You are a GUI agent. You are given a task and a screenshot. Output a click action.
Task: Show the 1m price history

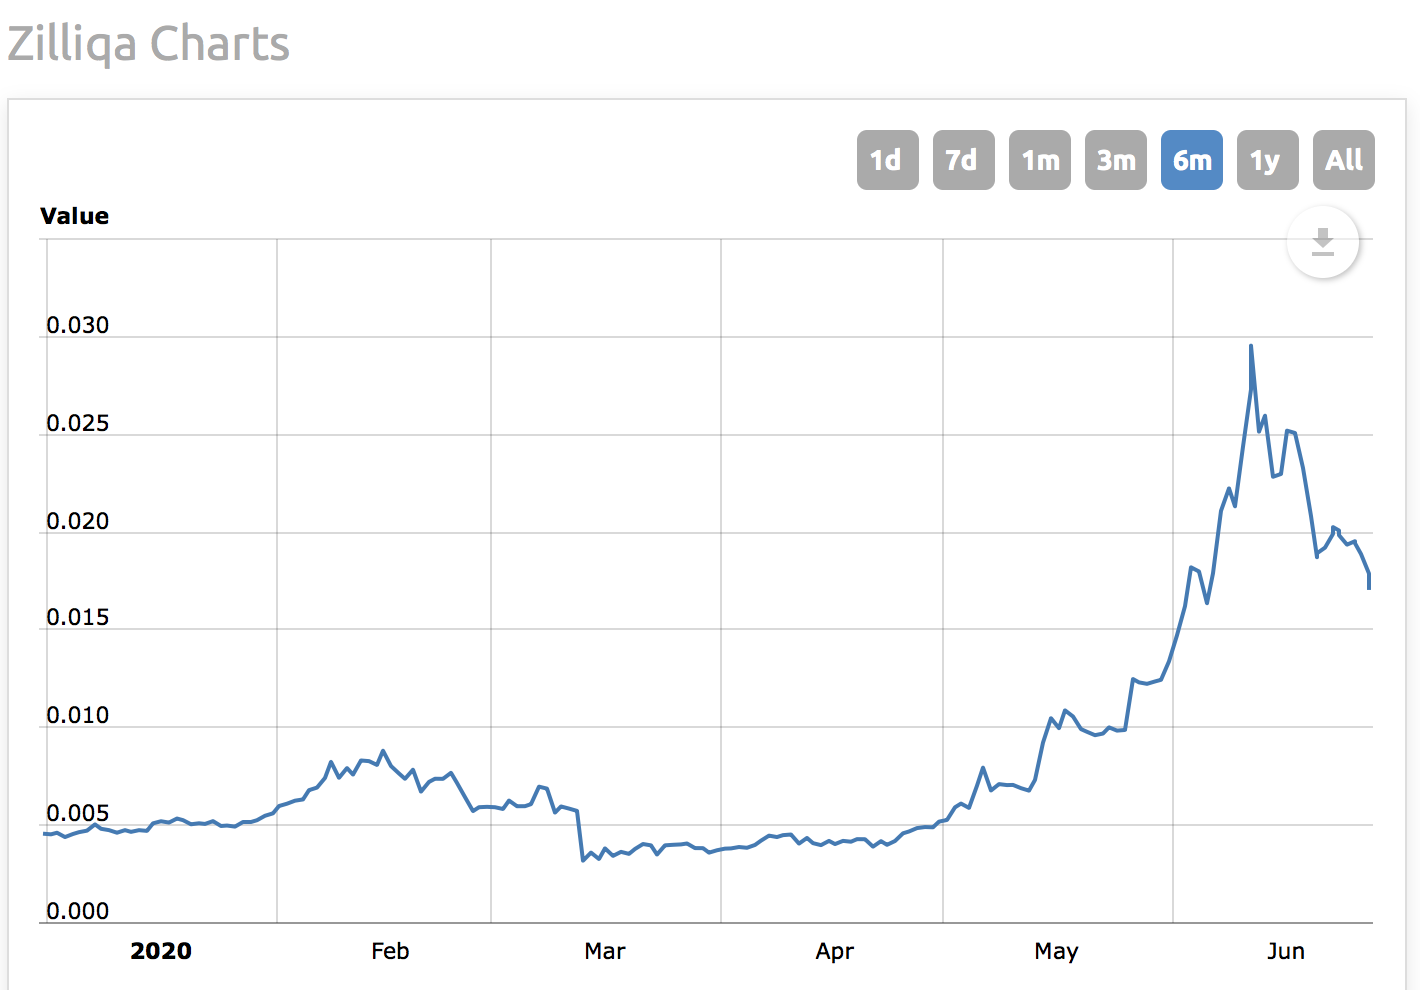coord(1039,160)
